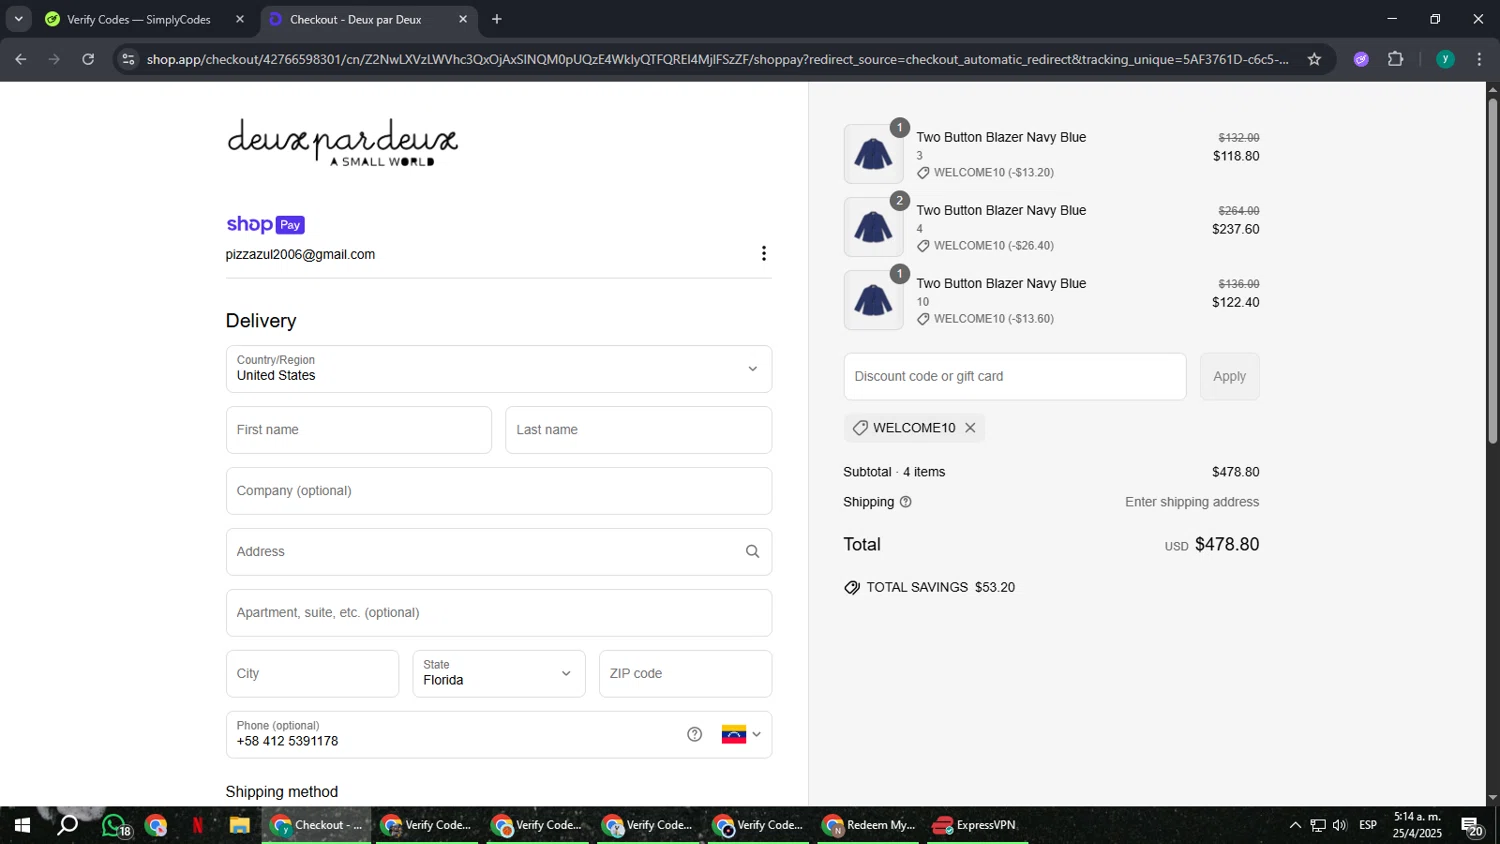Bookmark this page with the star icon
Screen dimensions: 1500x844
1314,59
